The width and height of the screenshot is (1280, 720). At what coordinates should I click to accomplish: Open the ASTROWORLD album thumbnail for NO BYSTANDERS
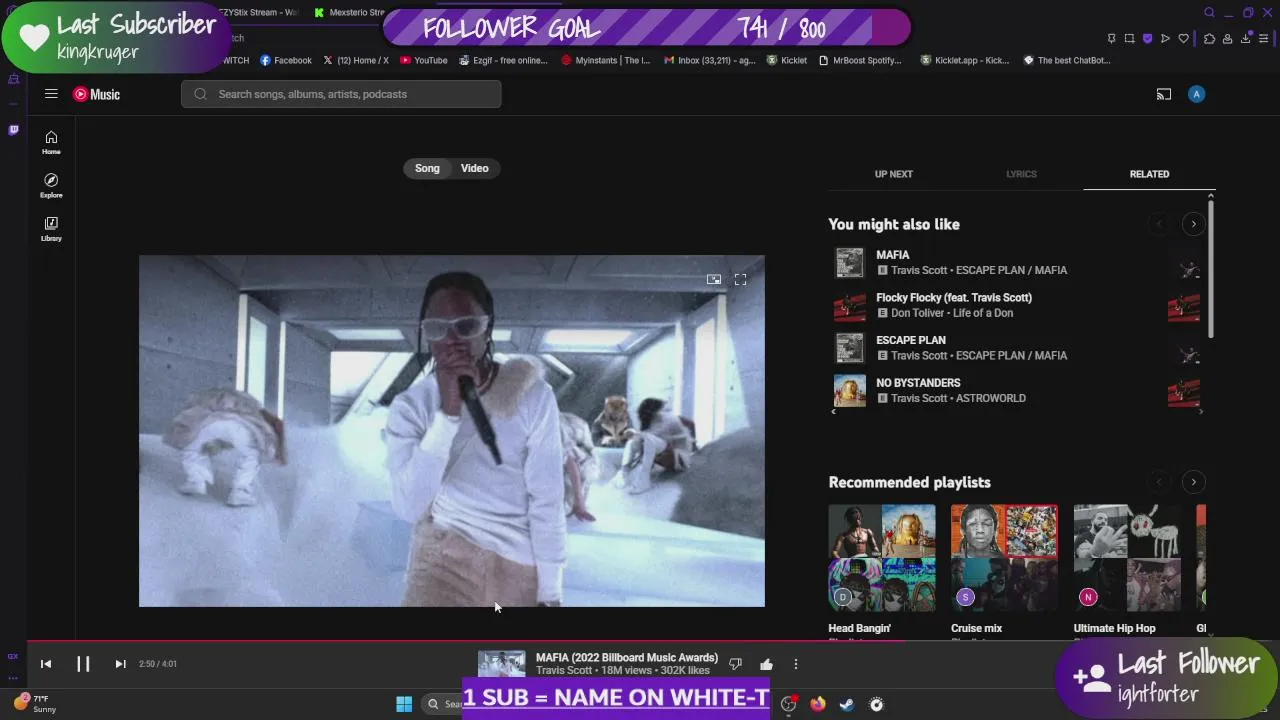coord(849,390)
